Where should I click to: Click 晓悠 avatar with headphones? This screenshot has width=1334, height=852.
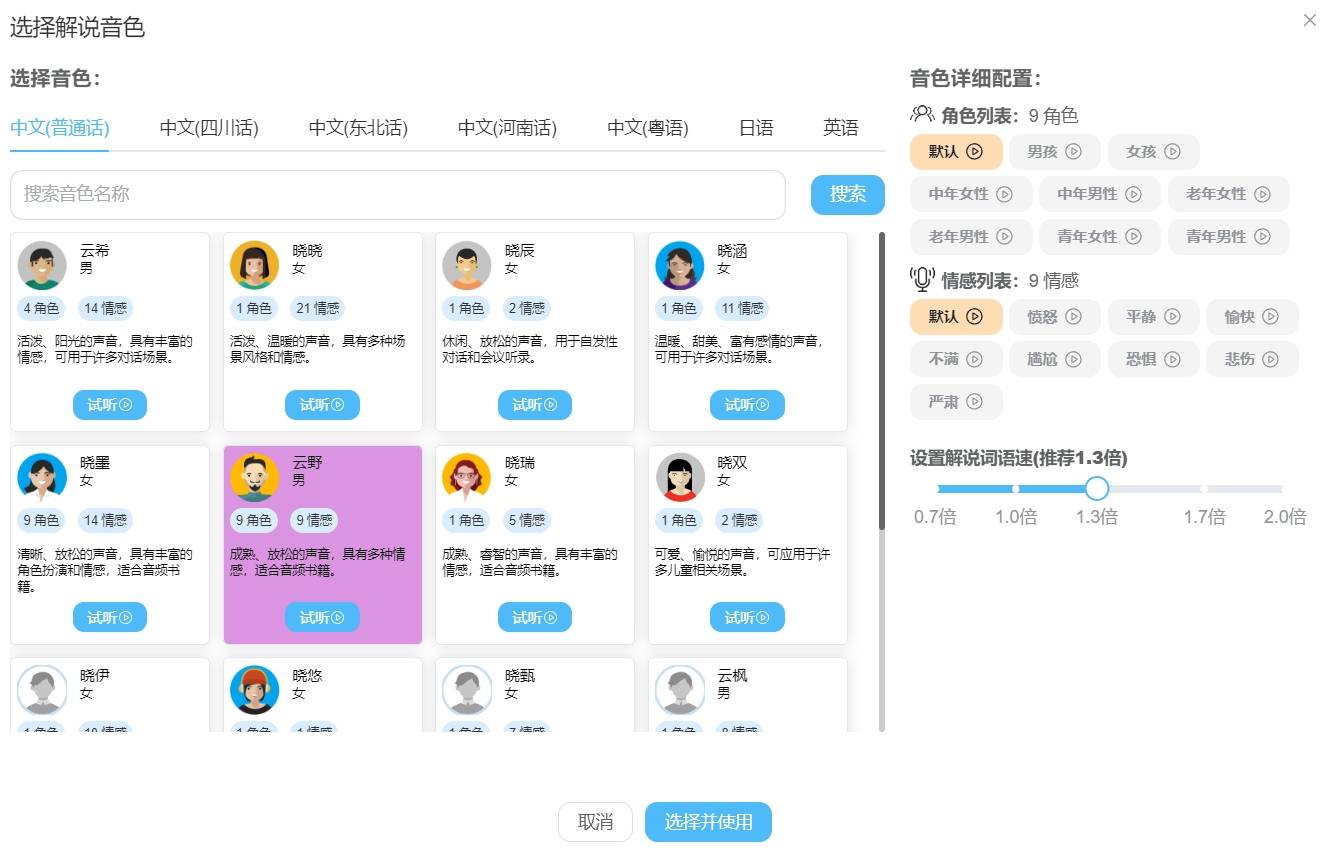pyautogui.click(x=254, y=689)
